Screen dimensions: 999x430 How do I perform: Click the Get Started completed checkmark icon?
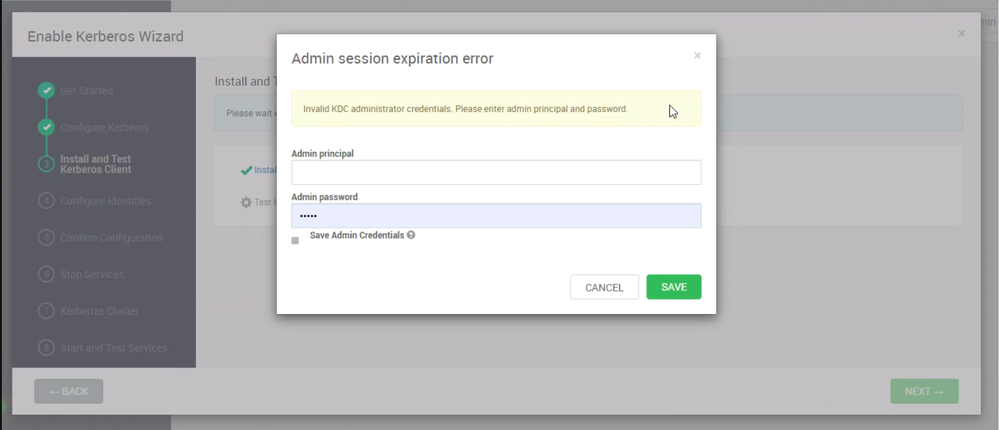click(x=46, y=90)
